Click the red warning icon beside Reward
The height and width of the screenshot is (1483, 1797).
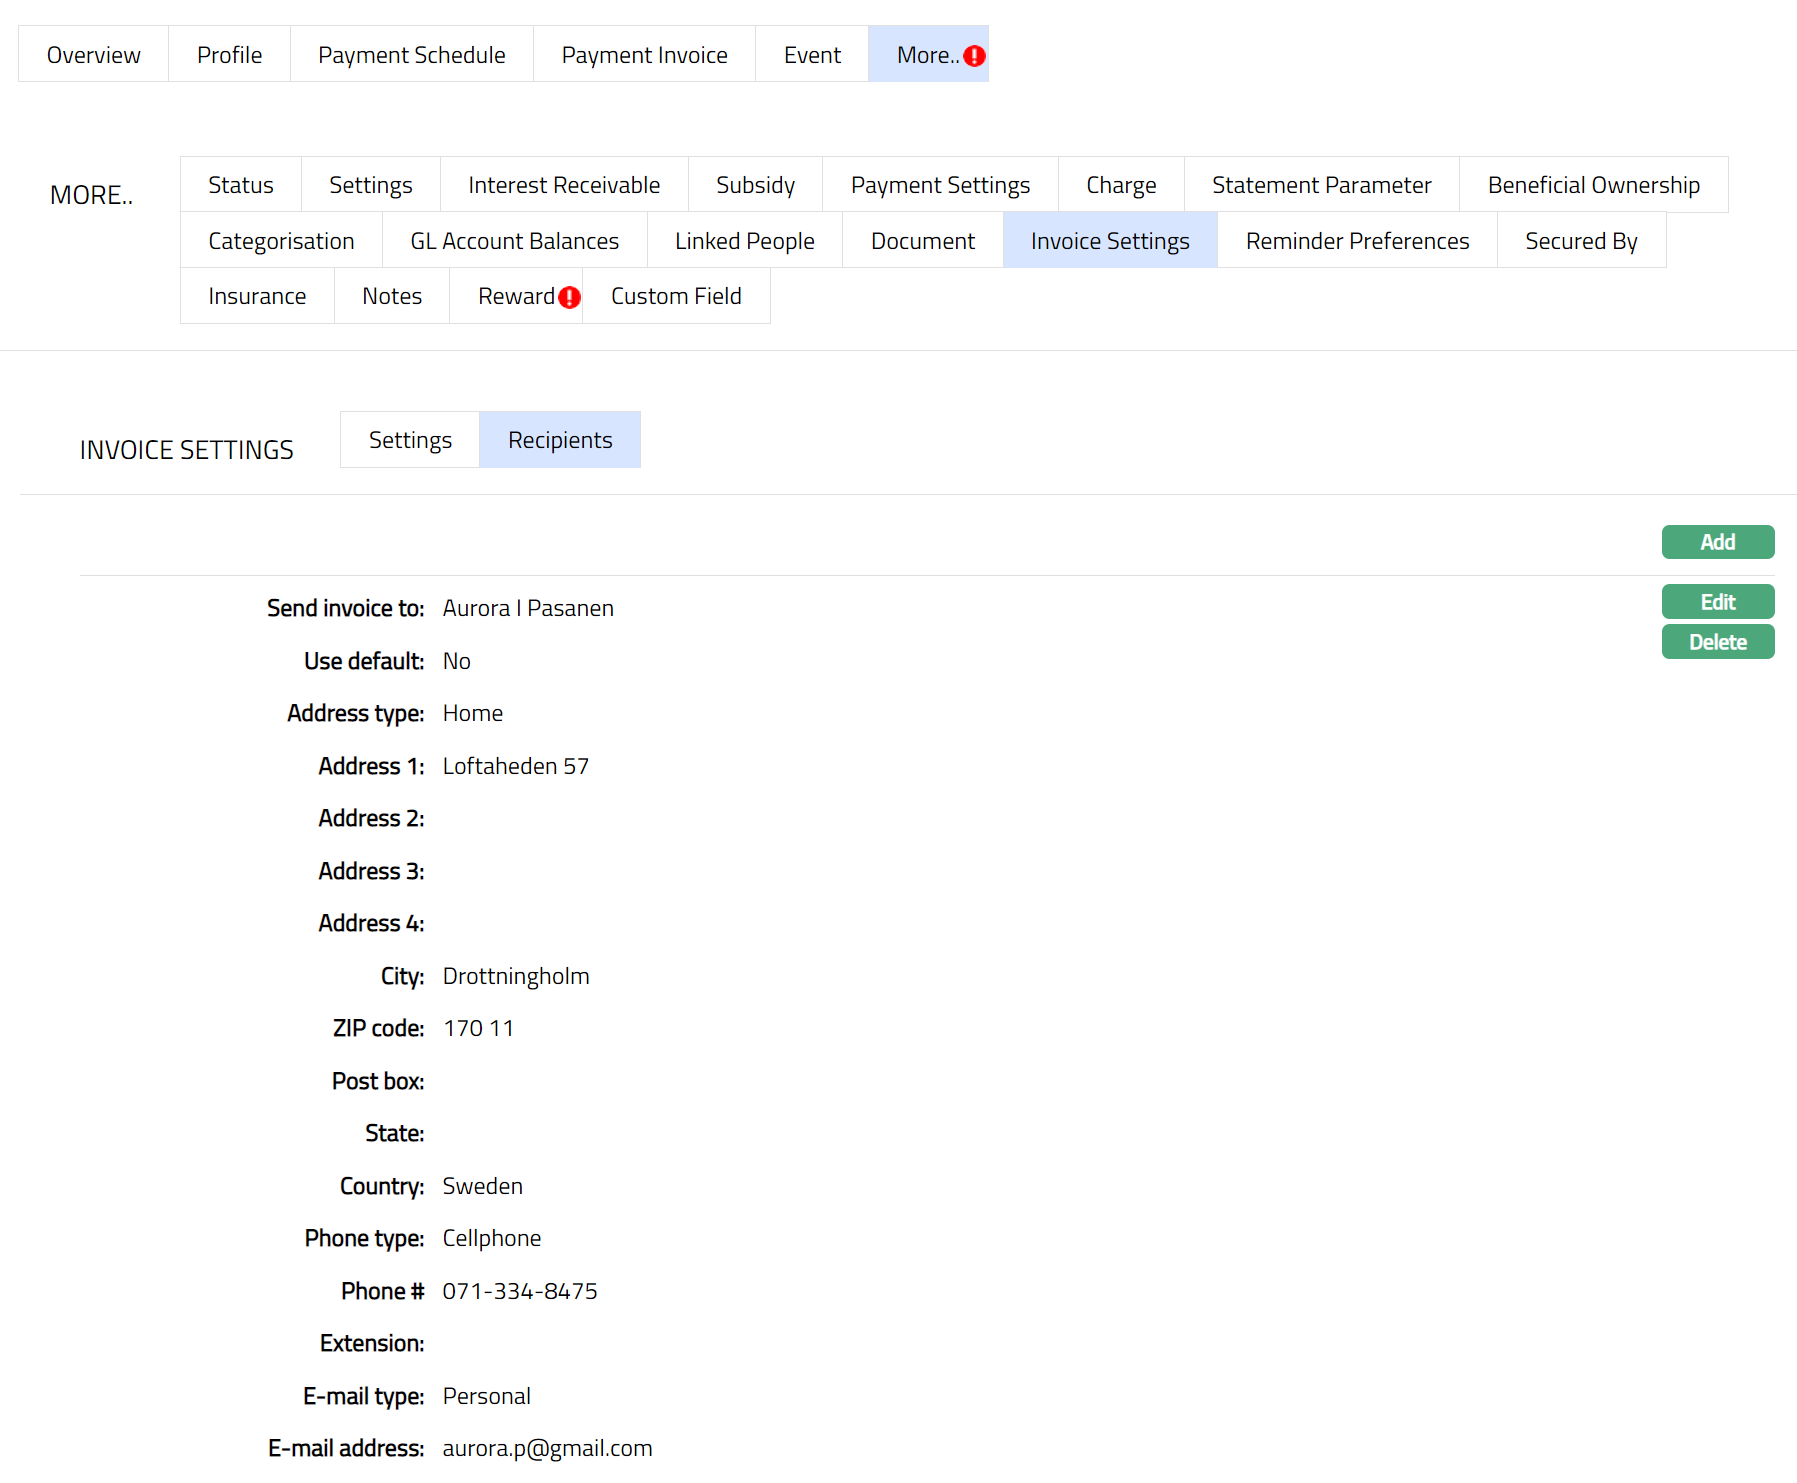pos(569,297)
